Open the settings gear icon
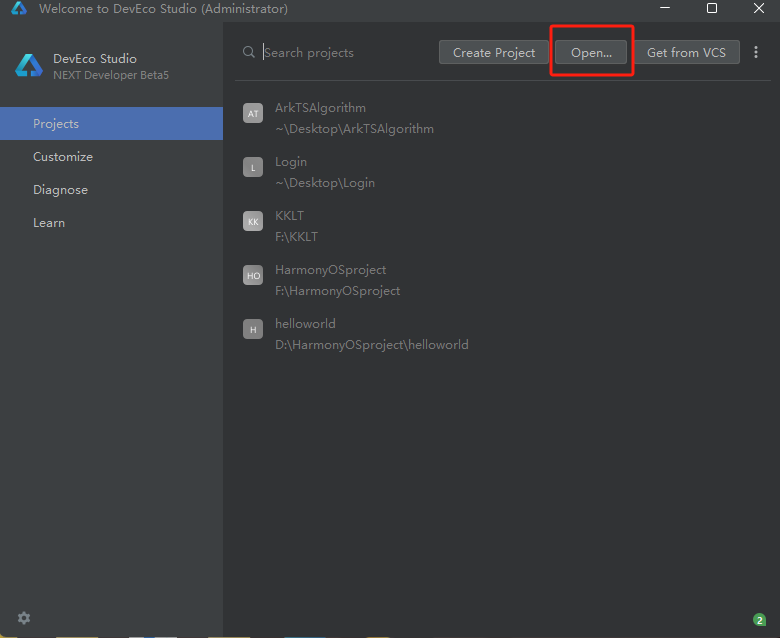This screenshot has width=780, height=638. (x=24, y=618)
